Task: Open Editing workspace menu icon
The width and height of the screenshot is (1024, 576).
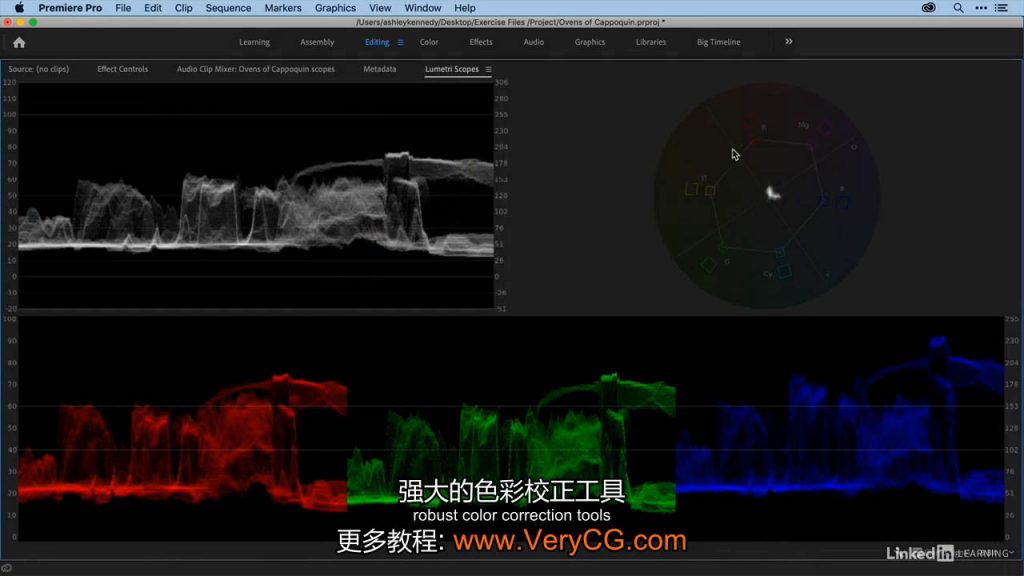Action: (400, 42)
